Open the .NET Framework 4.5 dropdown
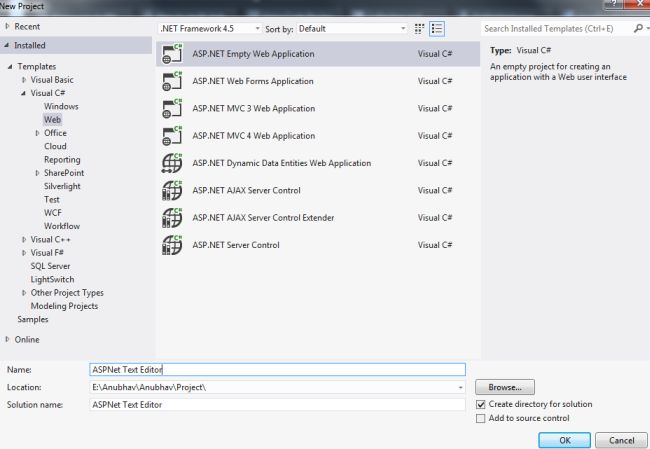The image size is (650, 449). click(x=210, y=29)
